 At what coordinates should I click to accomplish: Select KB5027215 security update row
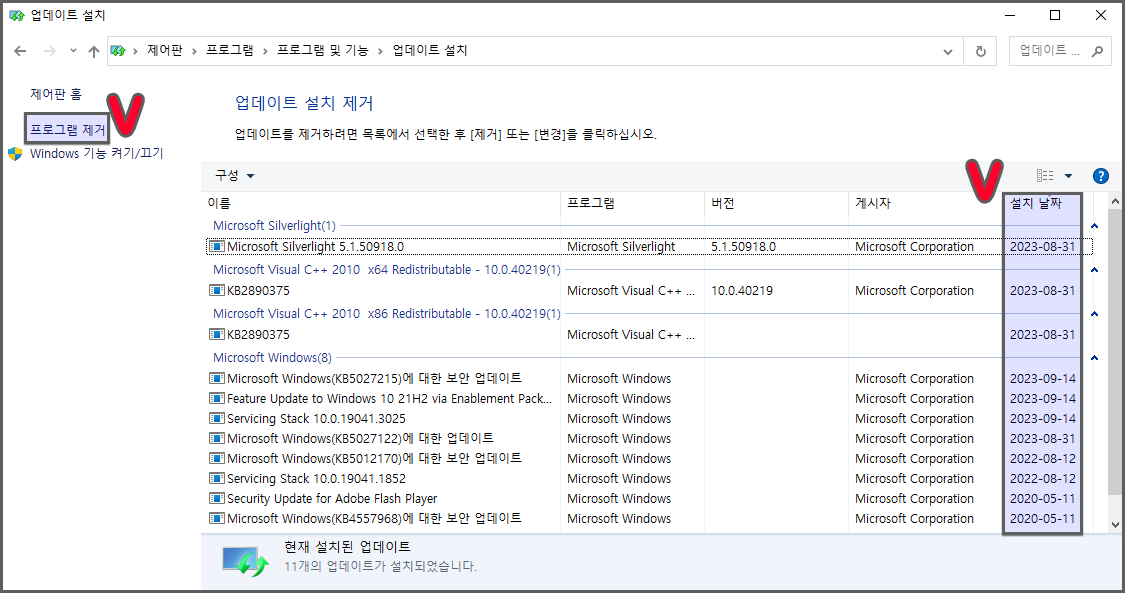pos(649,379)
